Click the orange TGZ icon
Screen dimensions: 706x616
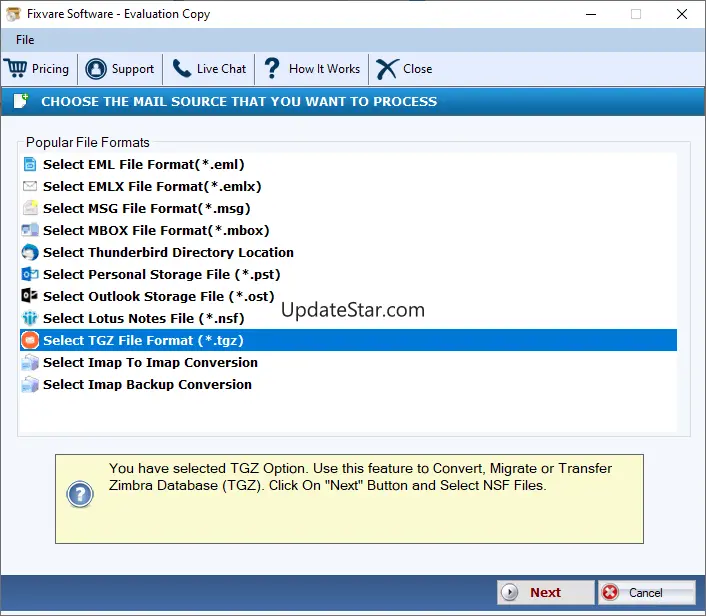(x=30, y=340)
